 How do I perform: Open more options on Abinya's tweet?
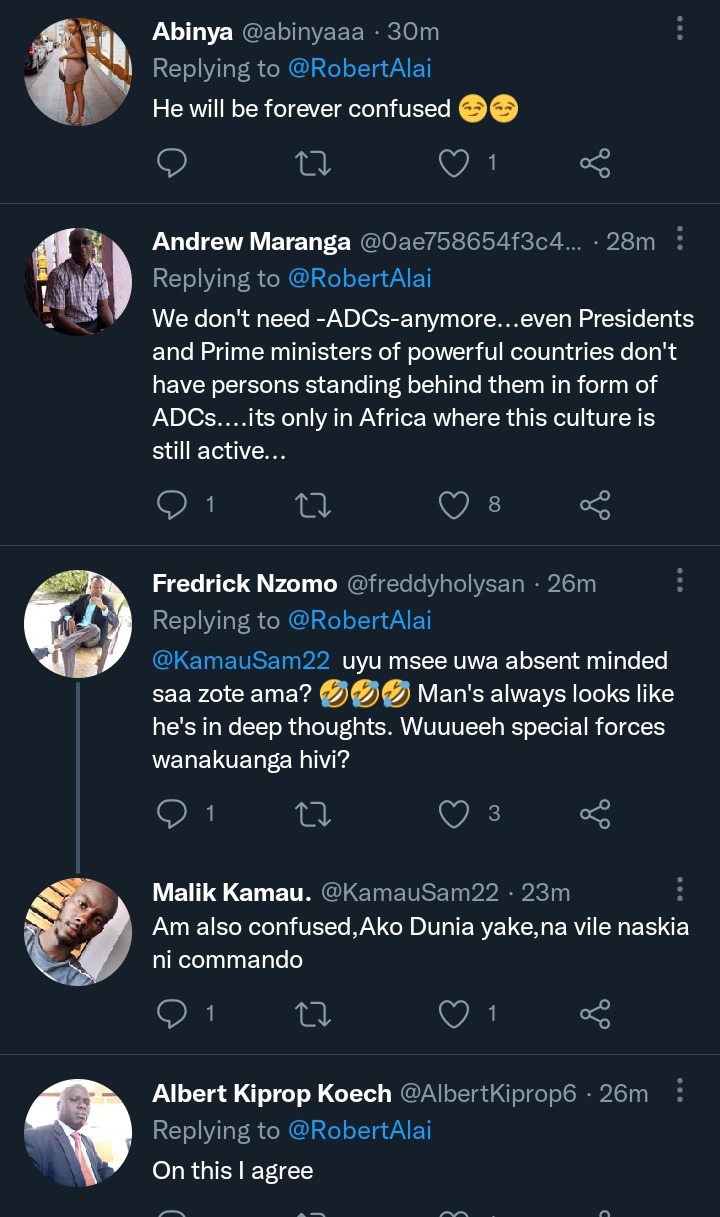(680, 28)
